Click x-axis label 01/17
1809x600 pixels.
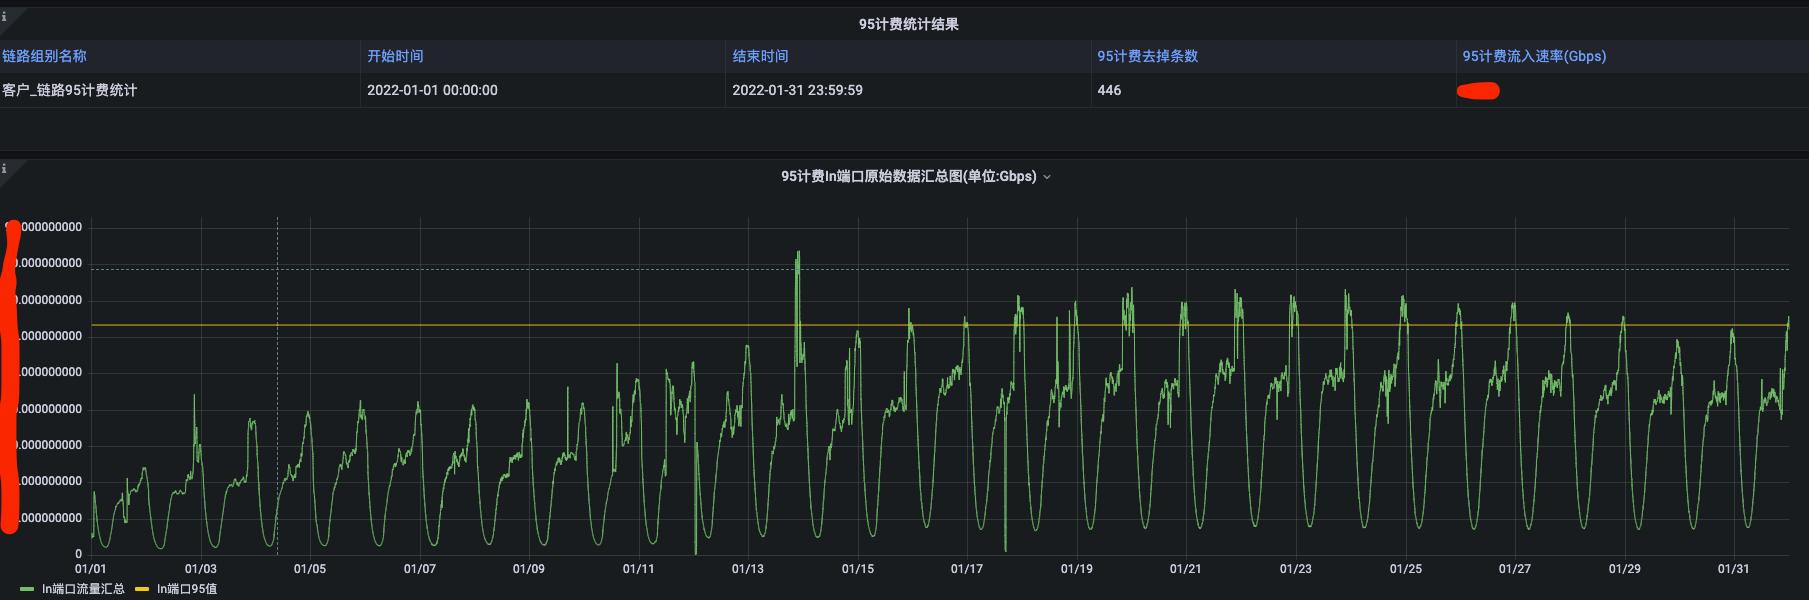click(x=967, y=569)
